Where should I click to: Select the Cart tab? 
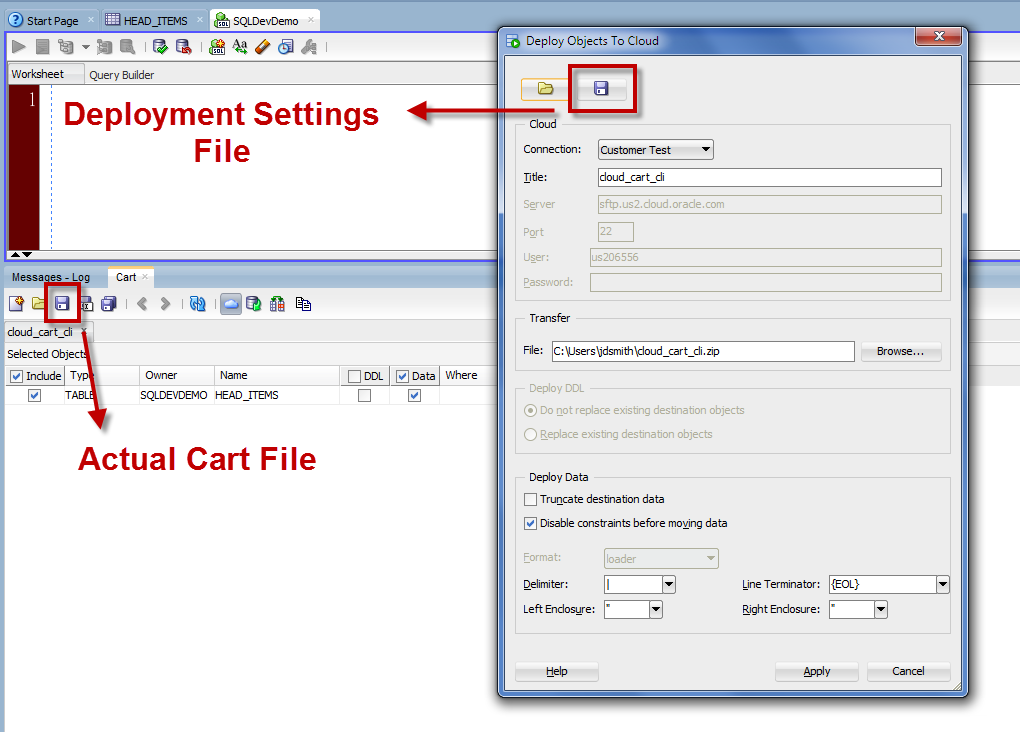pos(126,277)
